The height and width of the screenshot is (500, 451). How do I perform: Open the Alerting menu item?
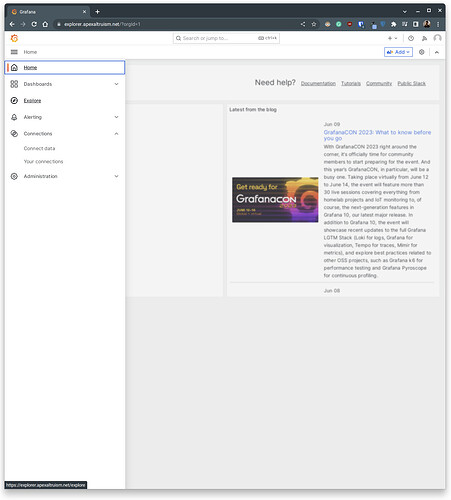(33, 117)
